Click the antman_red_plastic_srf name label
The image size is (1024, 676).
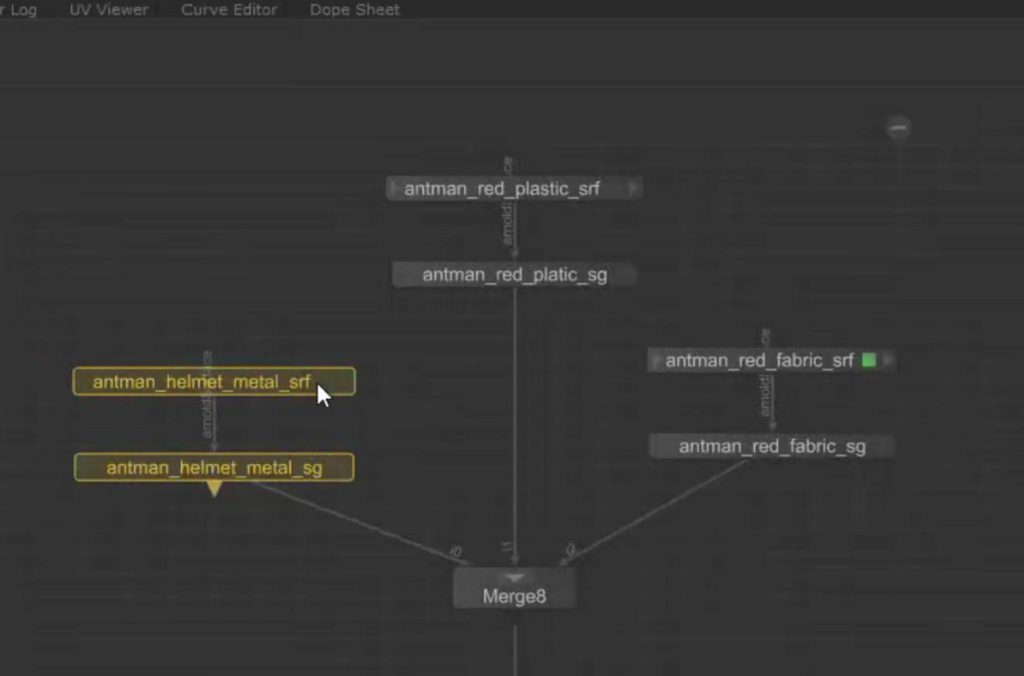click(502, 188)
